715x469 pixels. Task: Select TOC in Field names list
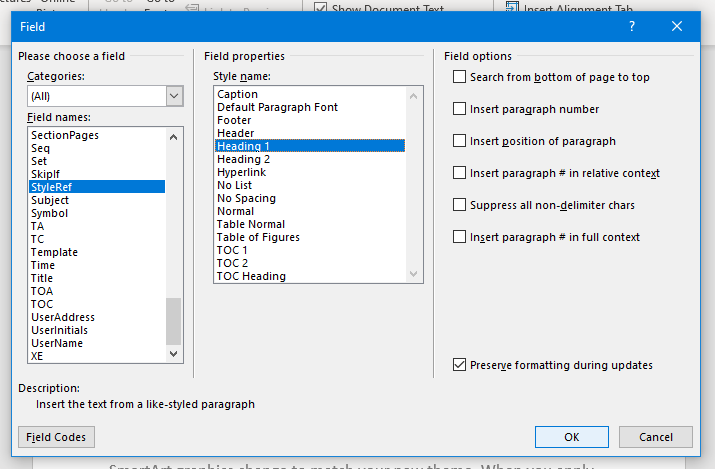pyautogui.click(x=43, y=304)
